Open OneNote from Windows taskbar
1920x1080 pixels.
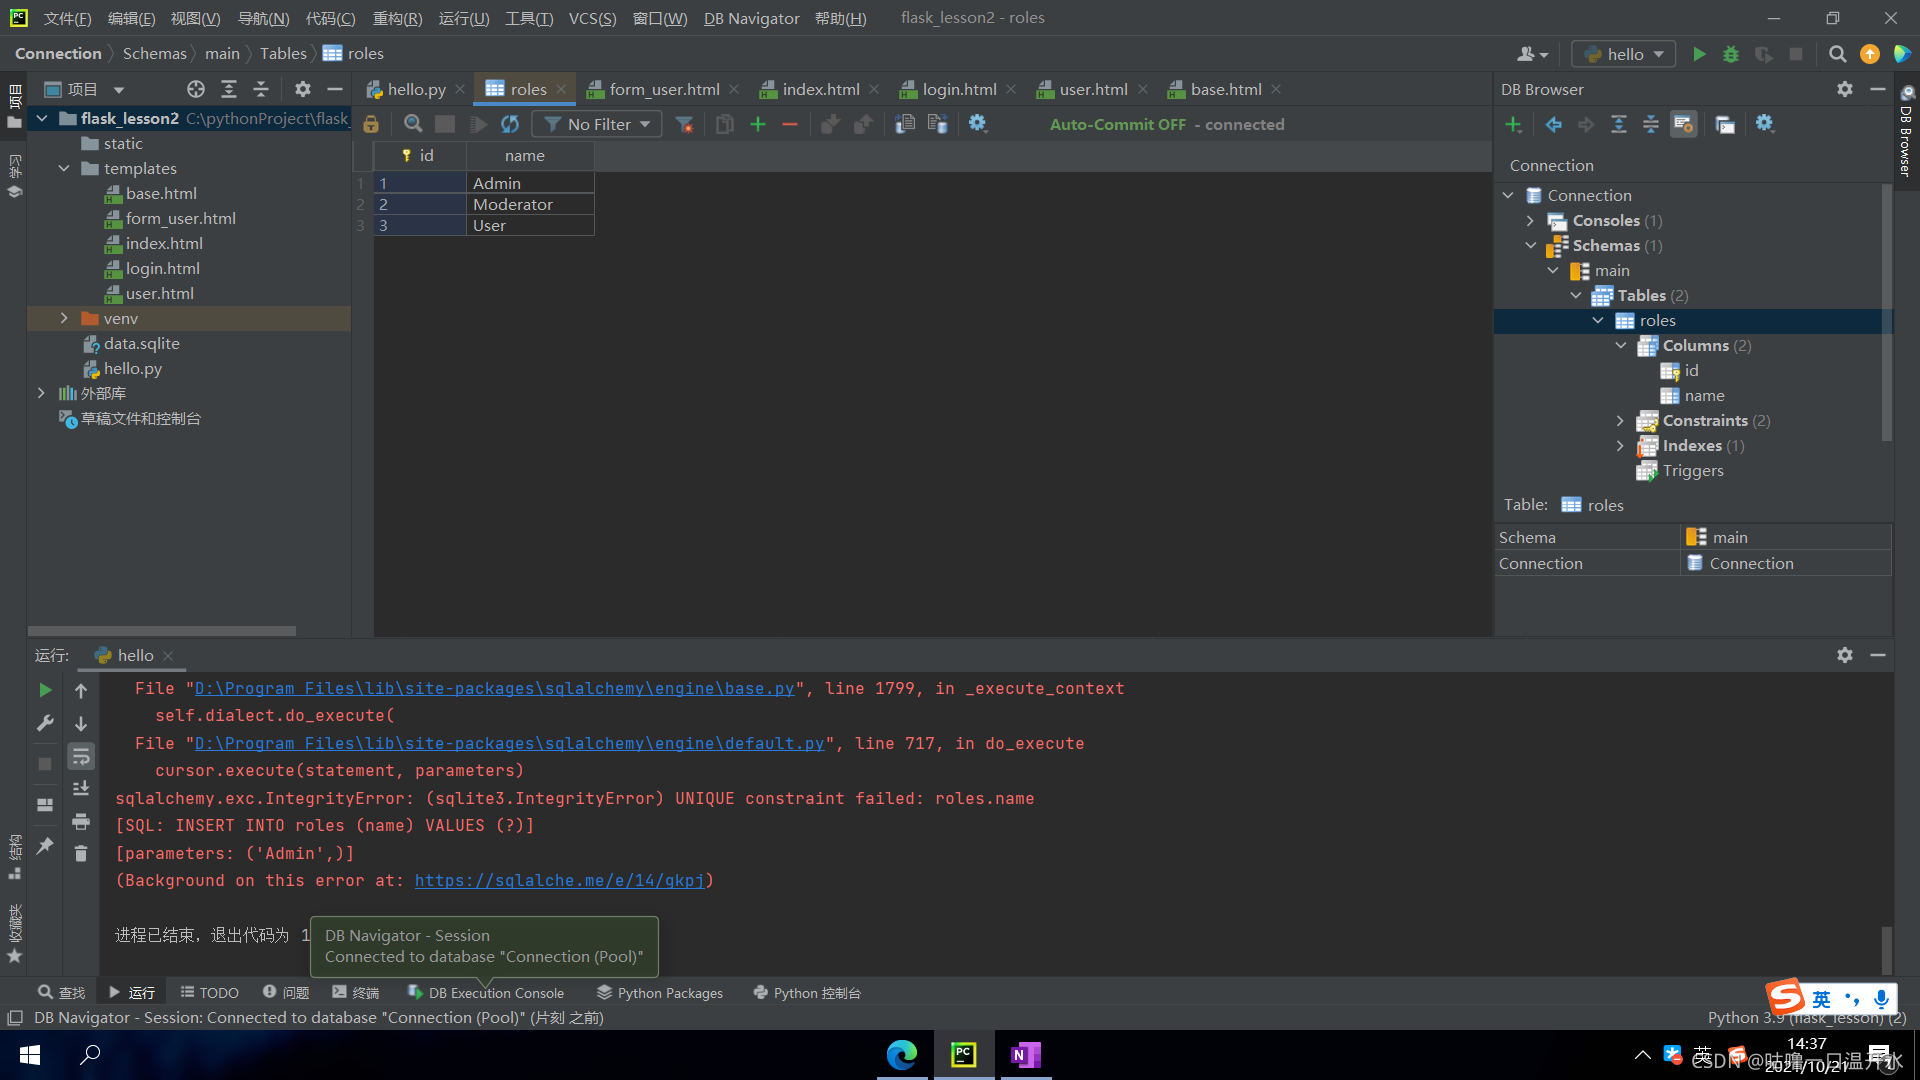pos(1026,1054)
